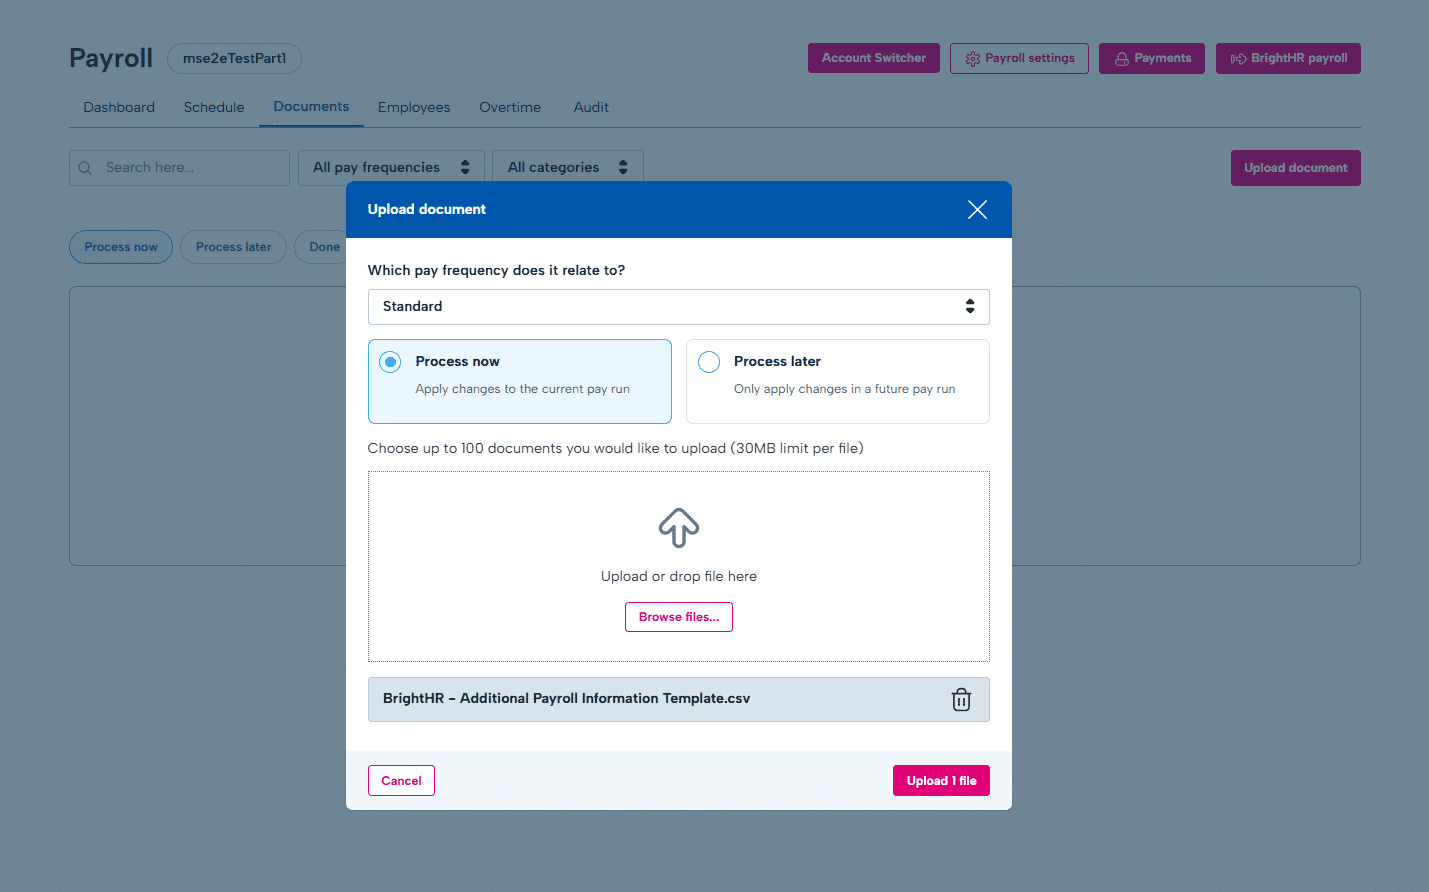Open Payroll settings
1429x892 pixels.
[1019, 58]
